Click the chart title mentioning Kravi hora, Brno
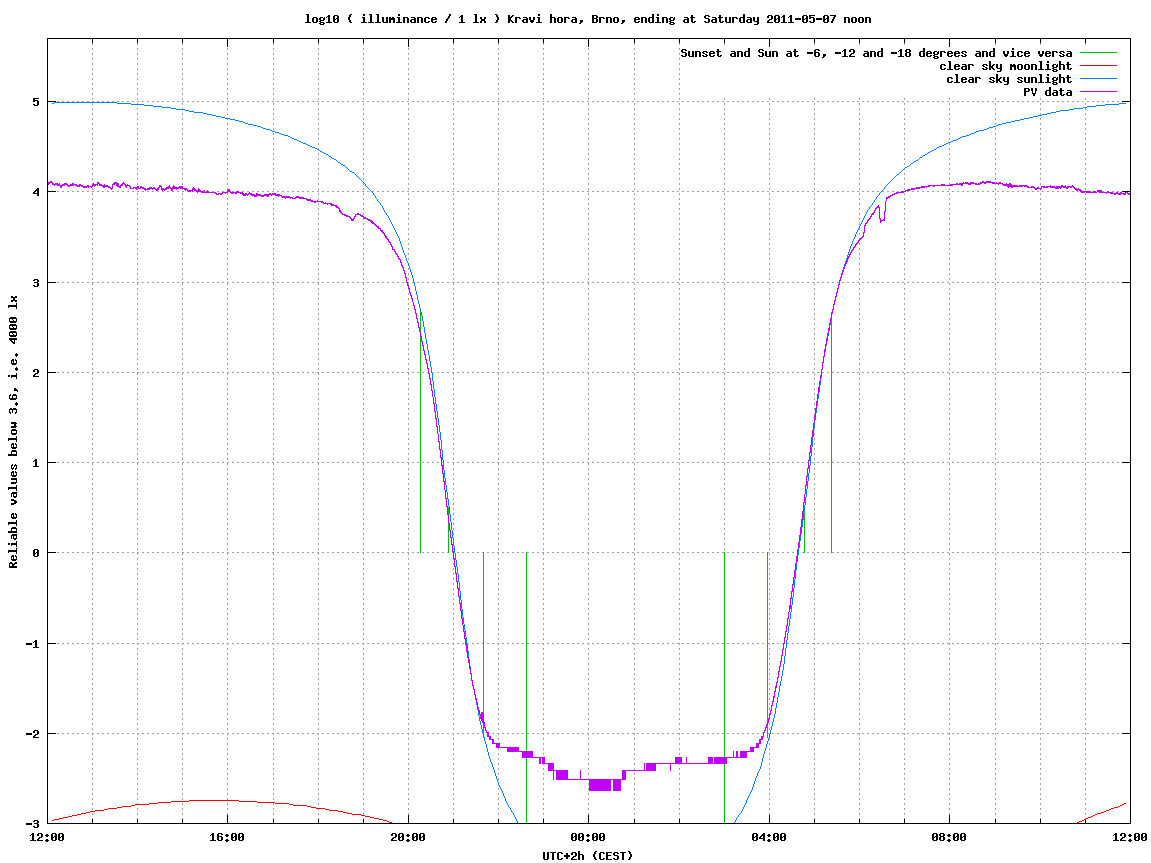The width and height of the screenshot is (1151, 863). 587,19
